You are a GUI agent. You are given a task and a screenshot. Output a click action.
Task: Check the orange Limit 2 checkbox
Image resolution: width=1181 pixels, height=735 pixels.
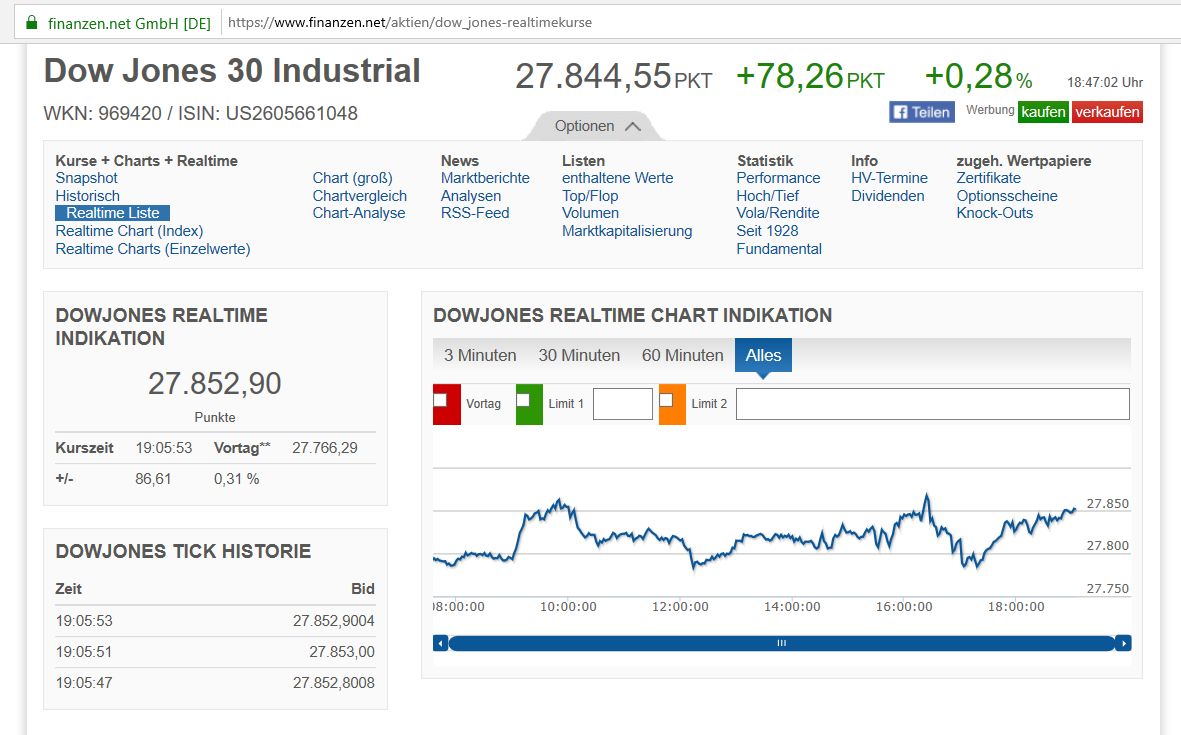click(666, 400)
